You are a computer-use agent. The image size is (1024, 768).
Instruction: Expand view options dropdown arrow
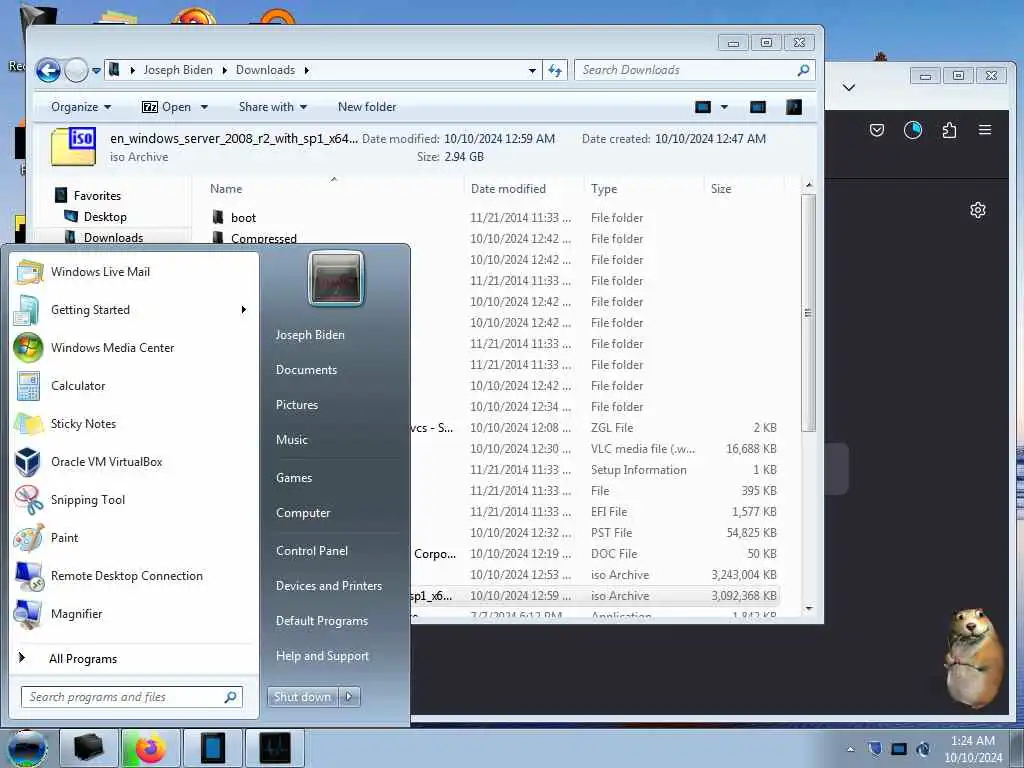(x=724, y=107)
